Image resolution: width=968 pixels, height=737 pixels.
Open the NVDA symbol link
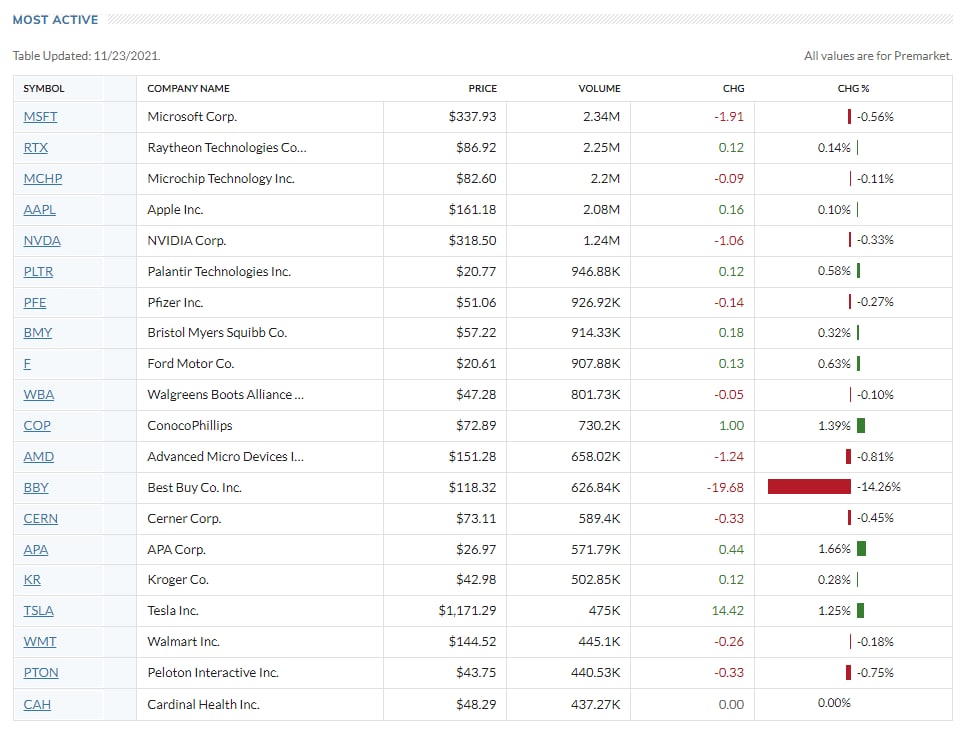coord(42,240)
